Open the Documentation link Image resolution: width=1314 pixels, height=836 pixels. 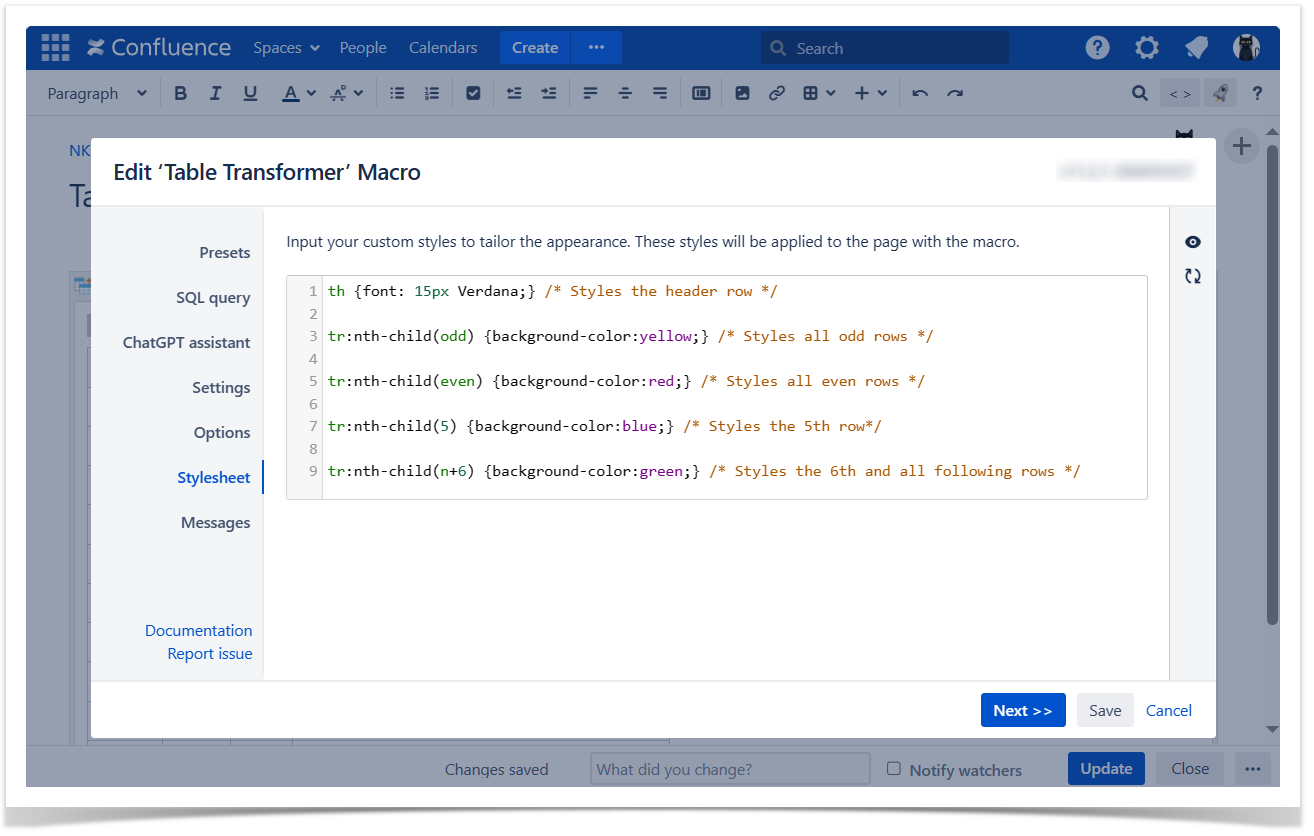[198, 631]
